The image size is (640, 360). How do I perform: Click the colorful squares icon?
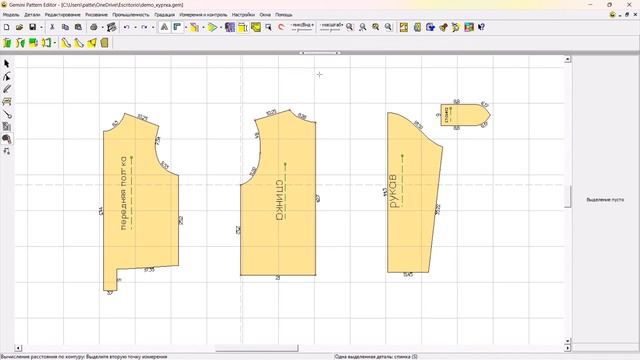[469, 27]
